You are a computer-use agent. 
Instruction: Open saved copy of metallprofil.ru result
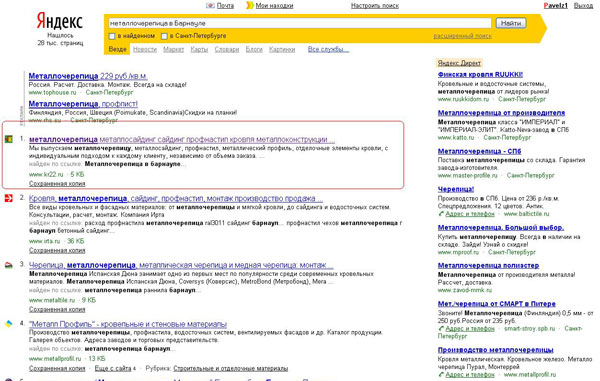(57, 368)
